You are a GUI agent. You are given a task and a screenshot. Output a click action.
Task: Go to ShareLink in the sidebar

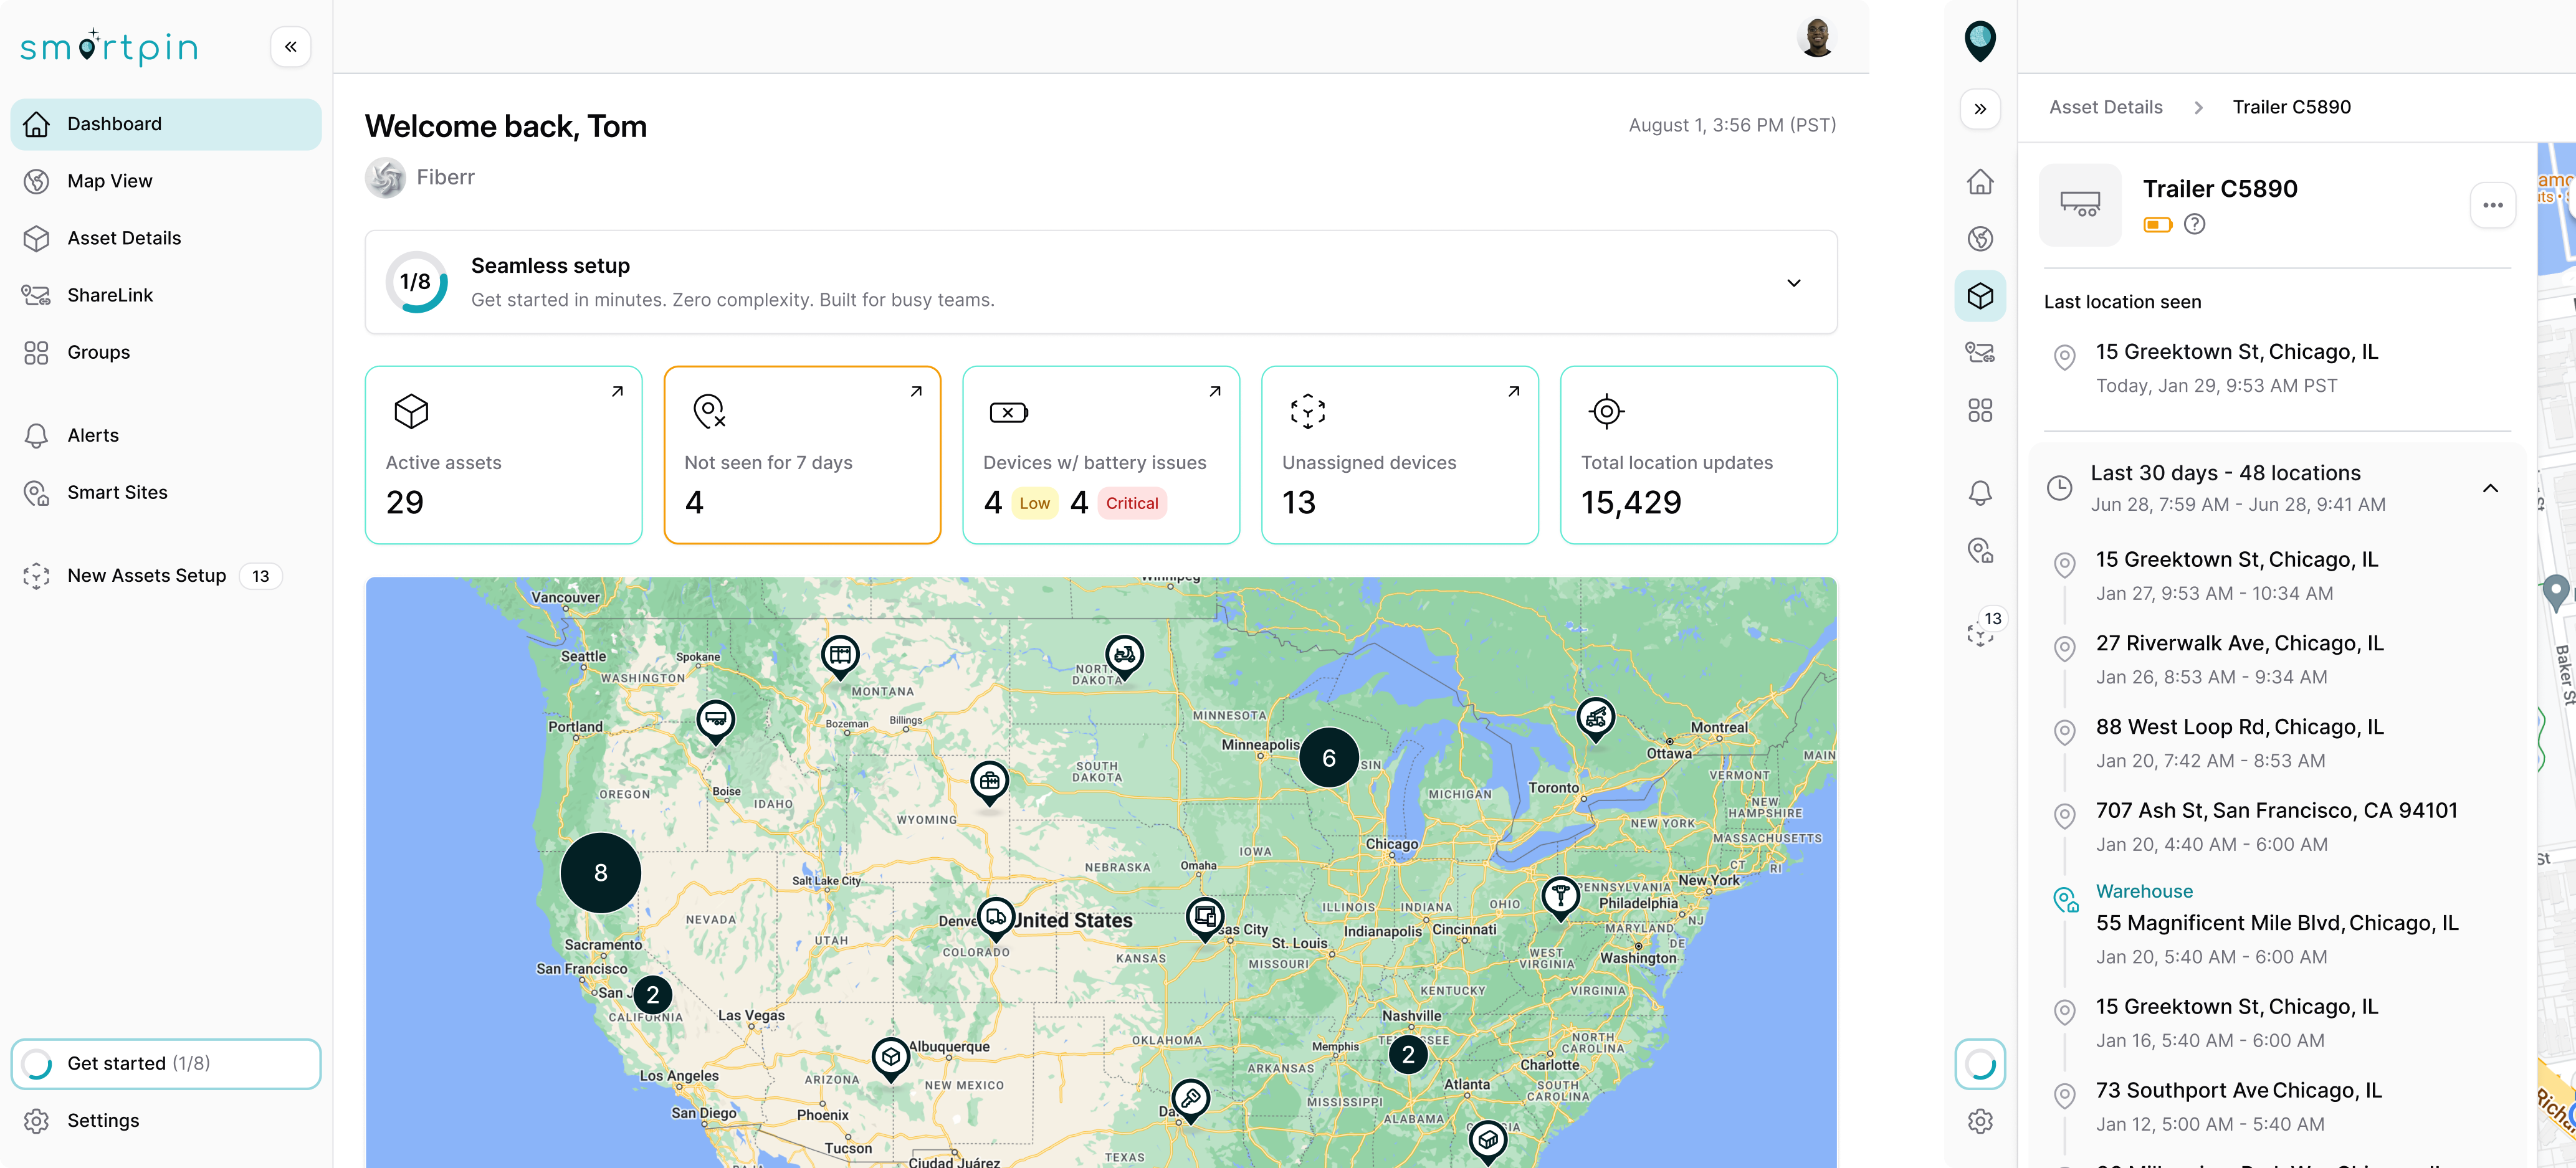tap(110, 295)
